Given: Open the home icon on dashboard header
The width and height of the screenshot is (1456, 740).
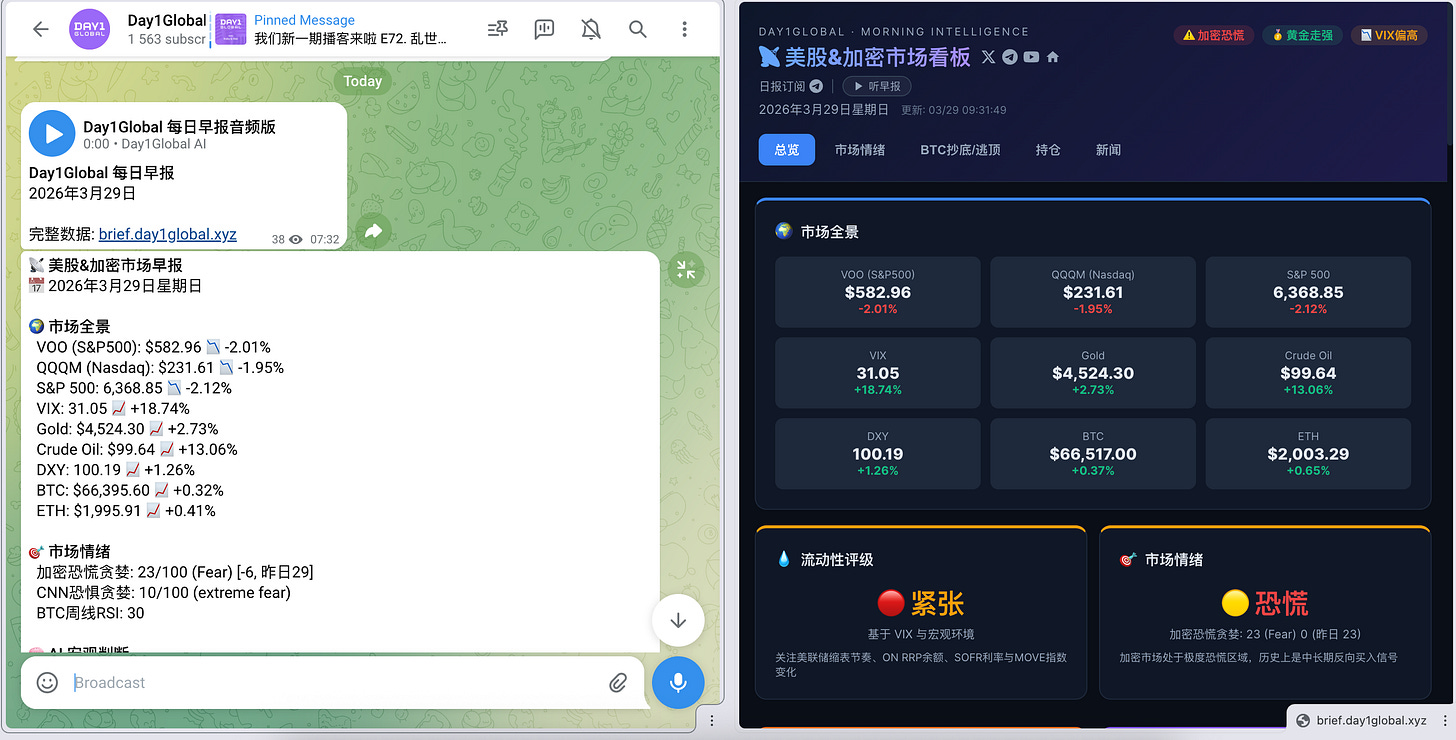Looking at the screenshot, I should [1053, 57].
